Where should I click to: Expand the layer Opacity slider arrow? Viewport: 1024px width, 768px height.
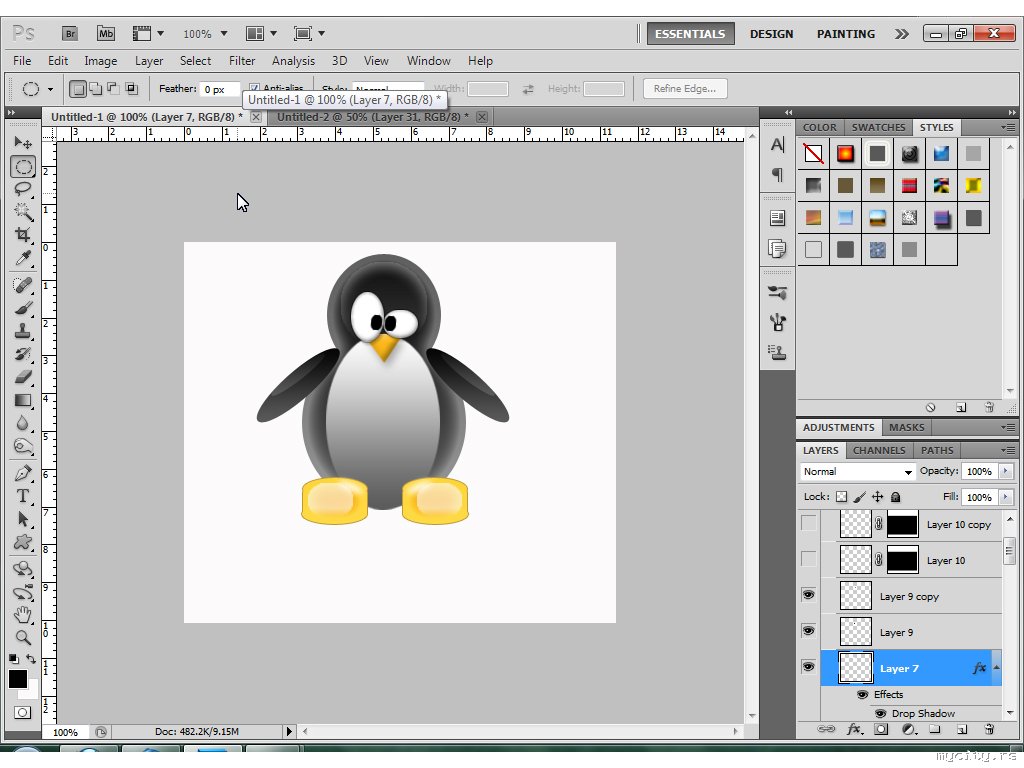tap(1005, 471)
